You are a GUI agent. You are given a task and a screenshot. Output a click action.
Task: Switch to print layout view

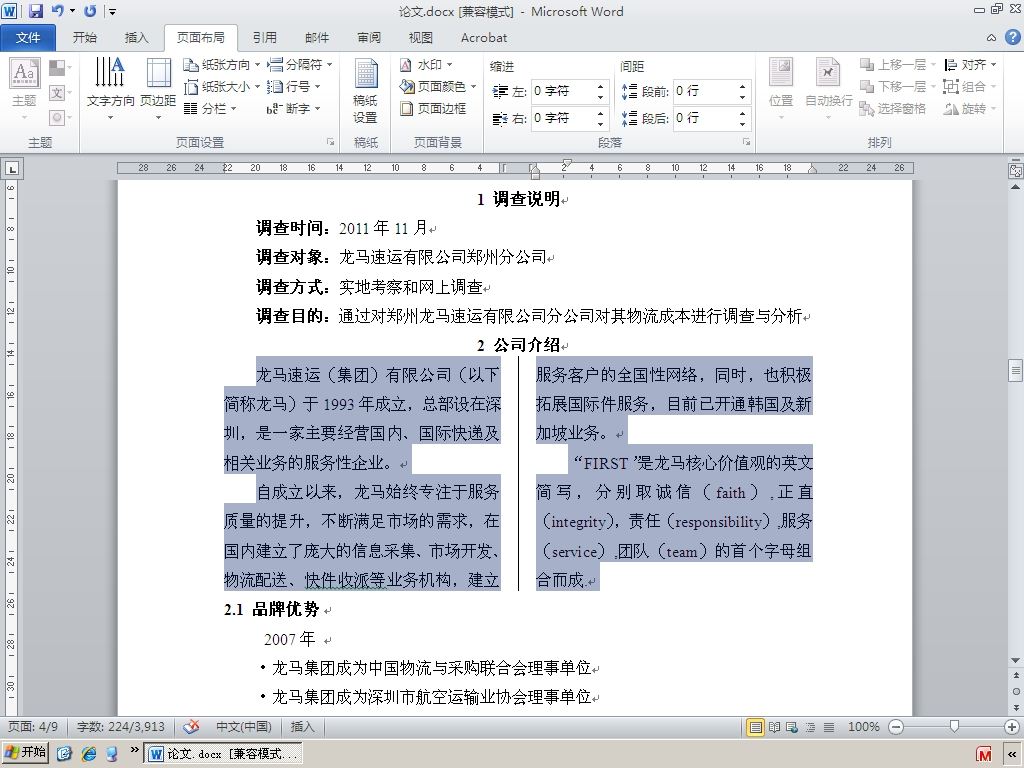[x=755, y=727]
